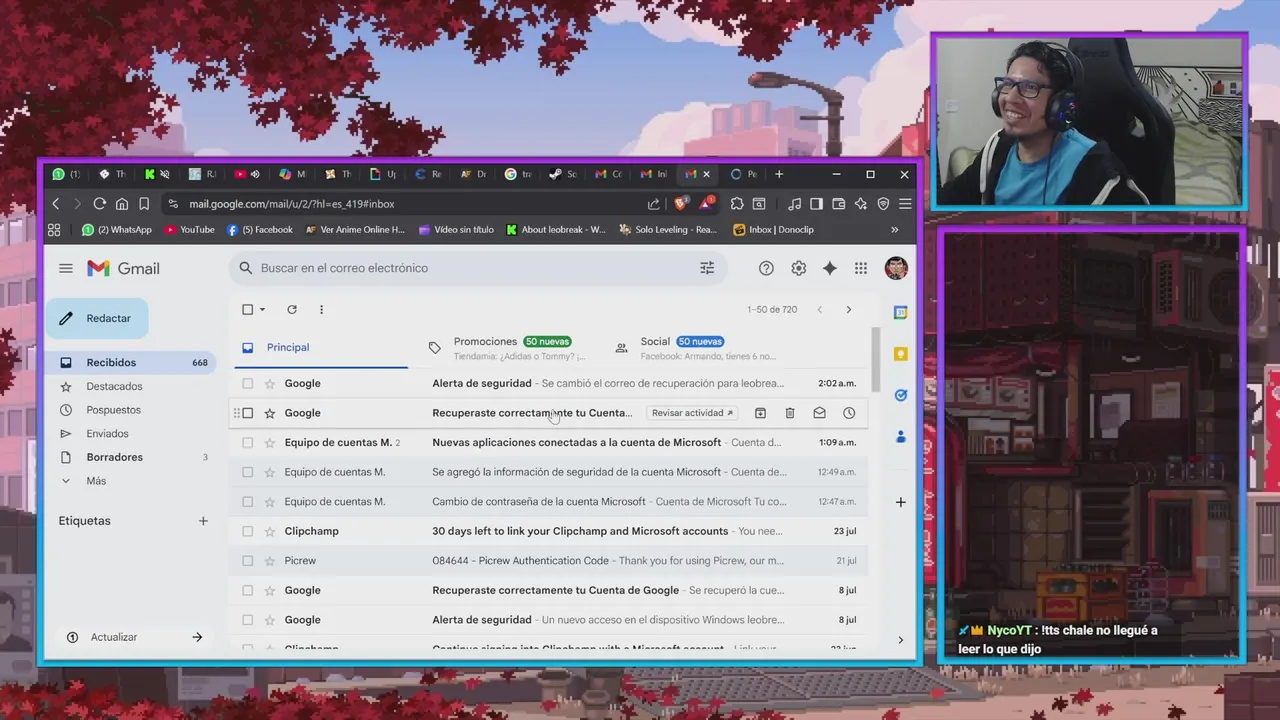Viewport: 1280px width, 720px height.
Task: Bookmark this page in browser
Action: [144, 204]
